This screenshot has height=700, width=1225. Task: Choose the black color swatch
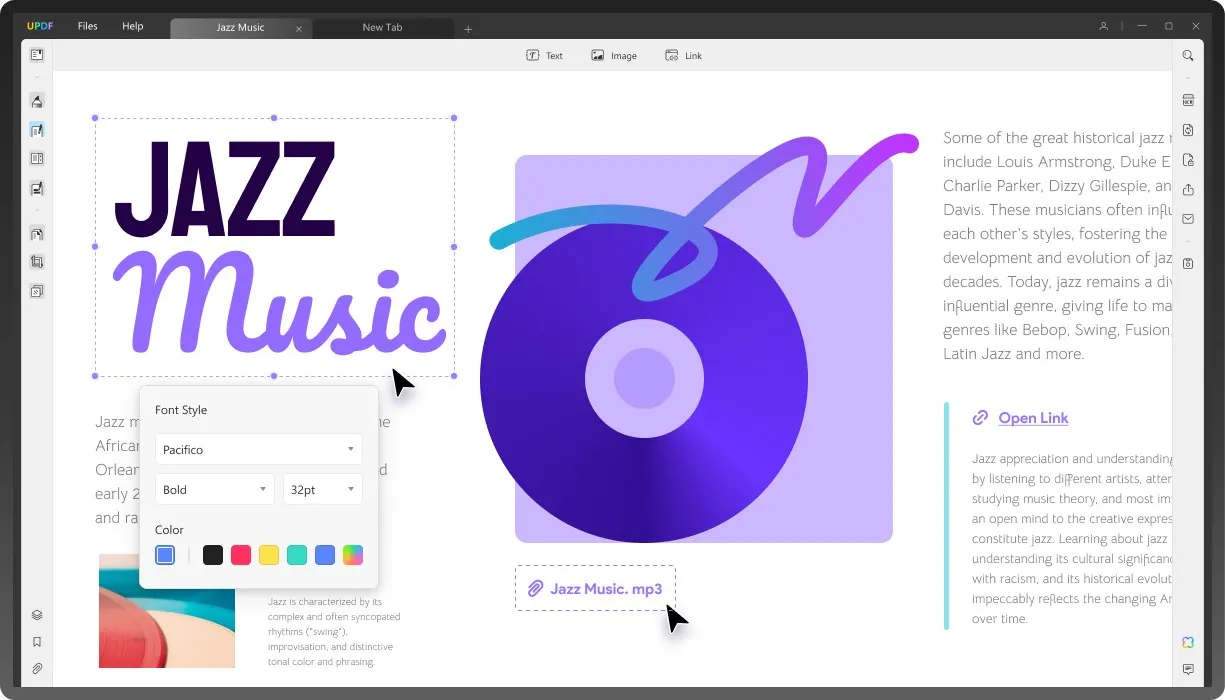pos(213,555)
